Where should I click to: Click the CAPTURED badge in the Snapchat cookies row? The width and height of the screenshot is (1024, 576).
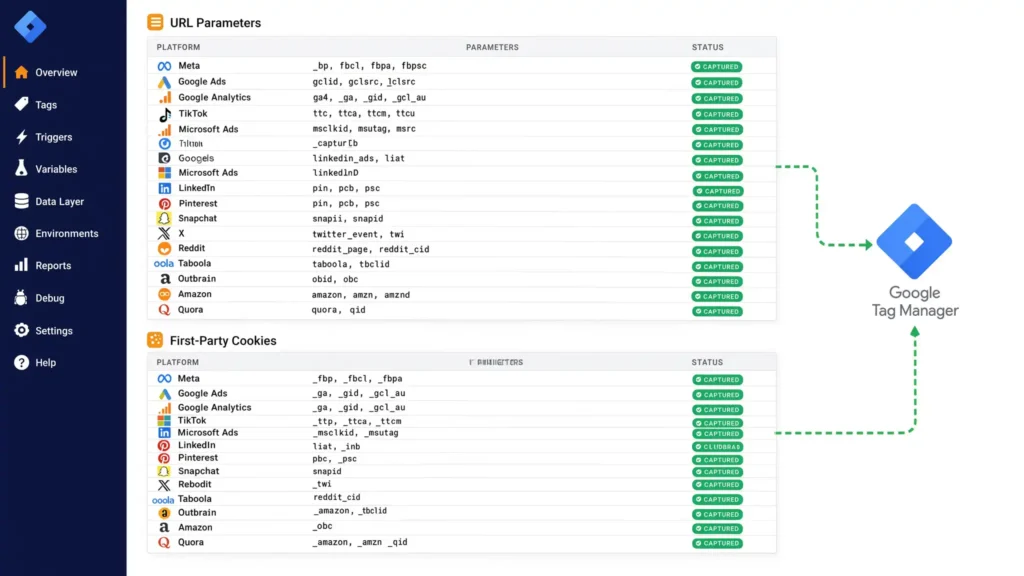717,472
